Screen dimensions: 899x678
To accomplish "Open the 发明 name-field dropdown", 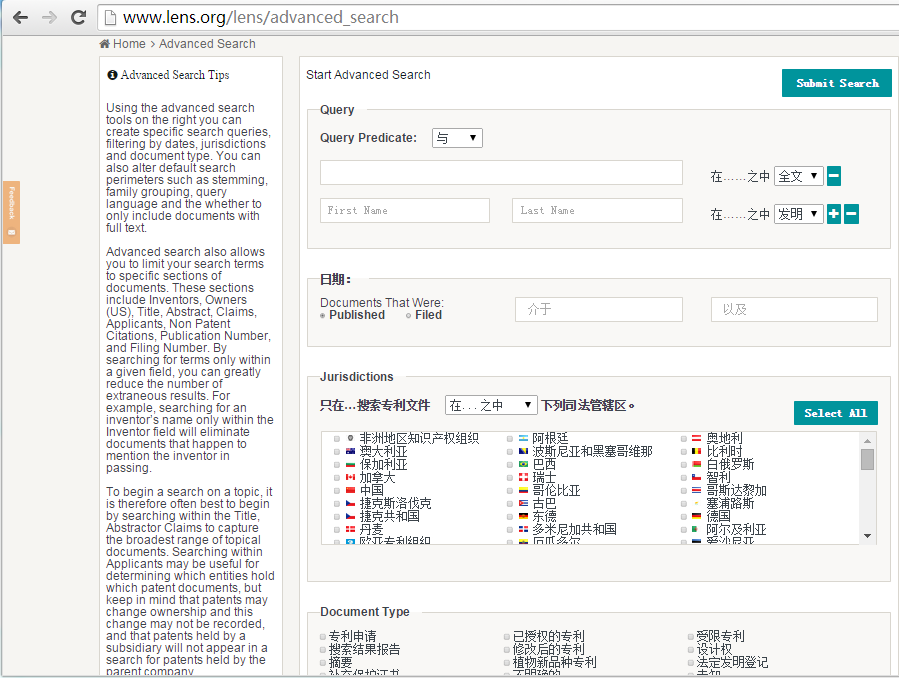I will 799,214.
